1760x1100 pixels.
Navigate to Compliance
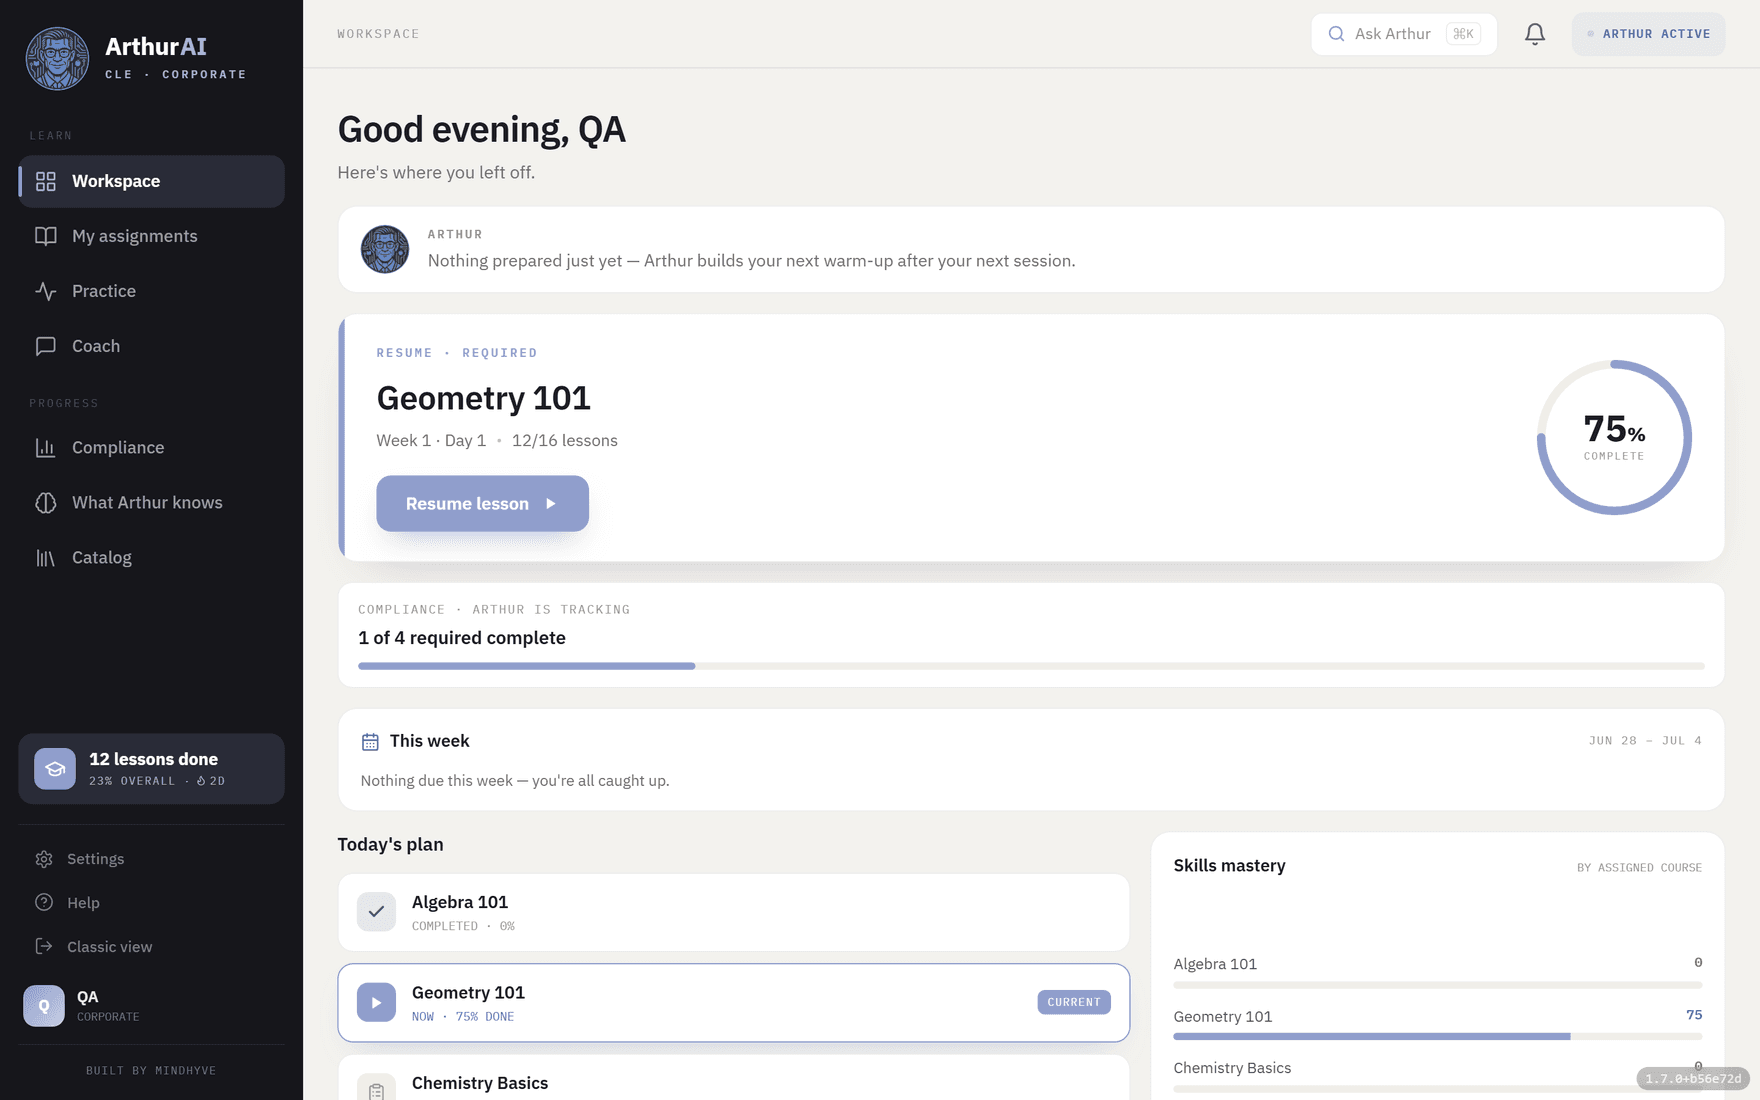tap(151, 448)
